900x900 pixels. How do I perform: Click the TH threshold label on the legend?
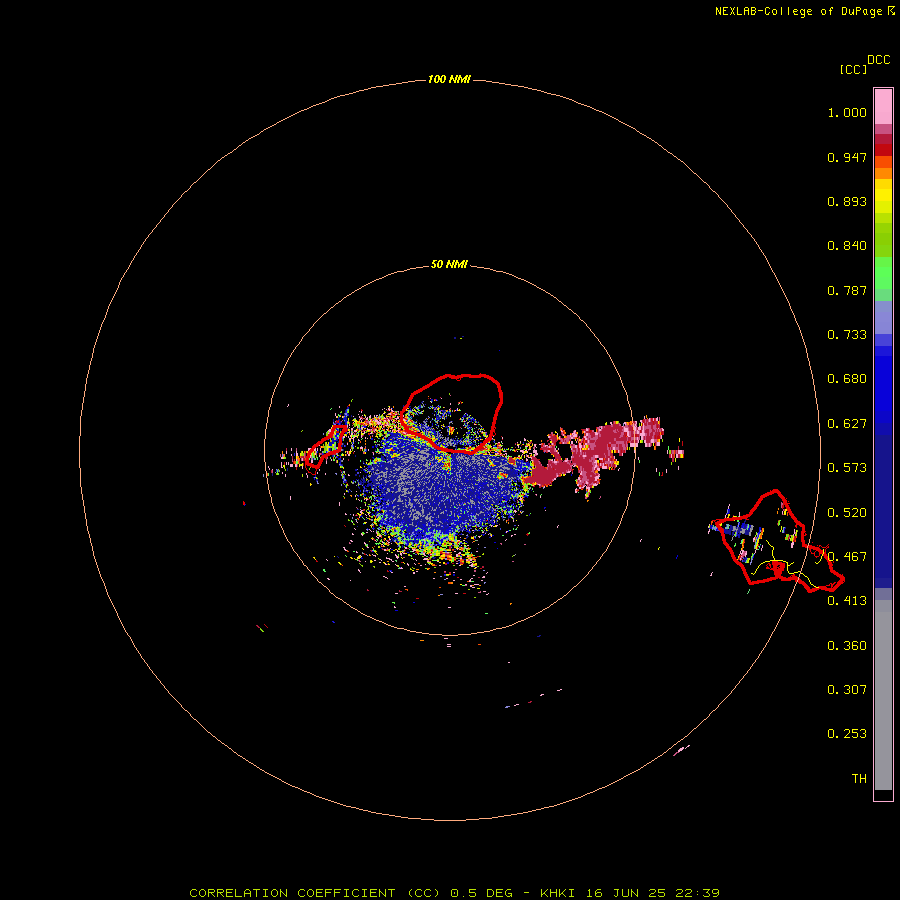click(x=859, y=779)
